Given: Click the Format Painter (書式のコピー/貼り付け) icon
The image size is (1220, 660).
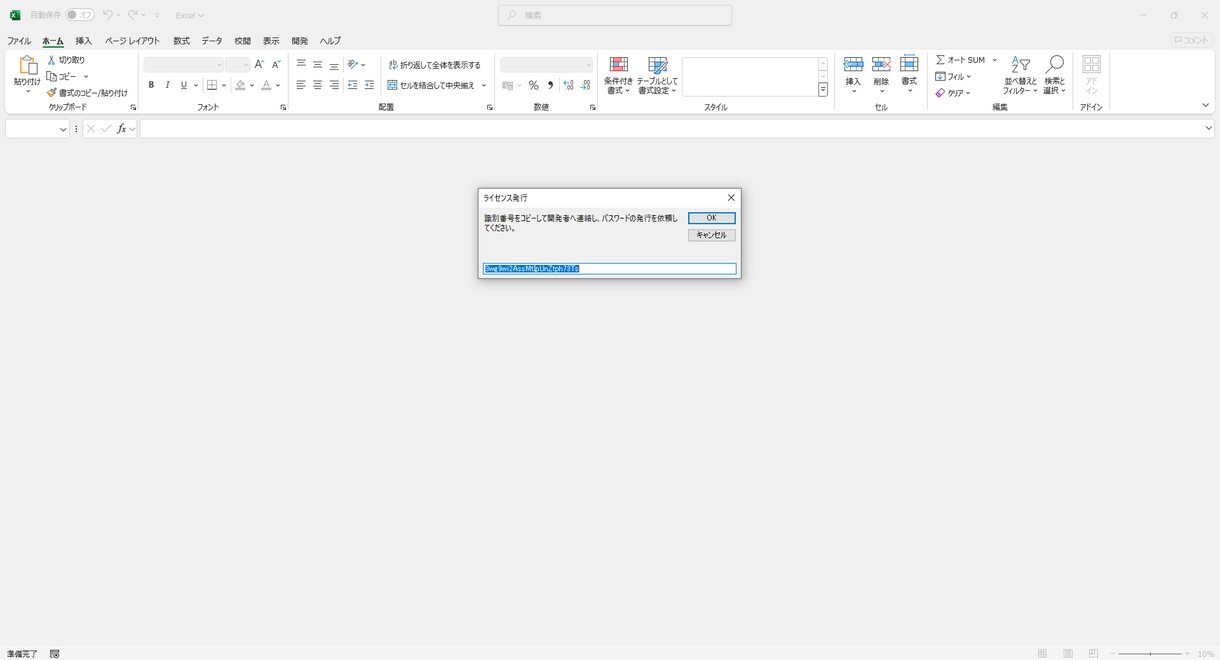Looking at the screenshot, I should (x=52, y=93).
